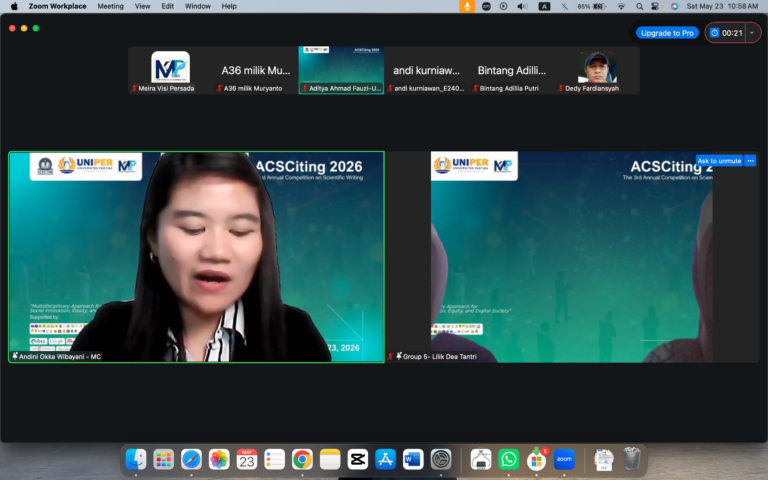
Task: Open the View menu
Action: (x=143, y=6)
